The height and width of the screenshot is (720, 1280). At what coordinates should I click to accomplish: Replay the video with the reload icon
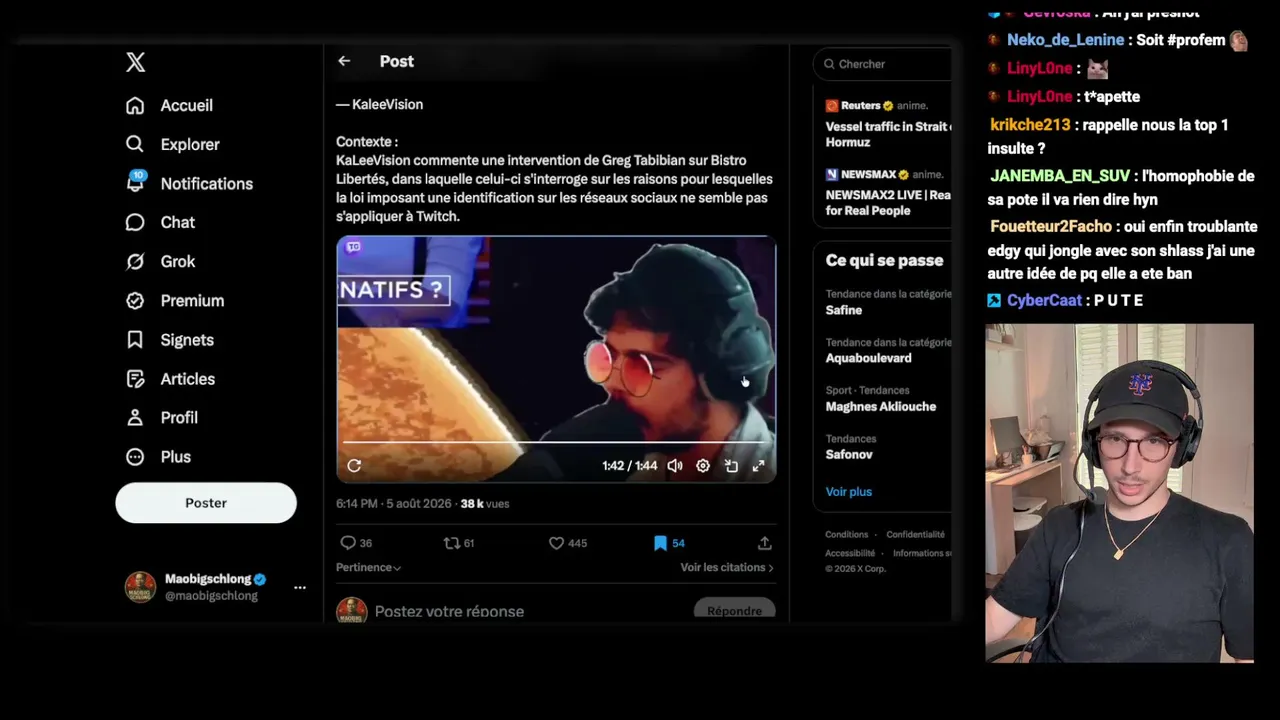(354, 466)
